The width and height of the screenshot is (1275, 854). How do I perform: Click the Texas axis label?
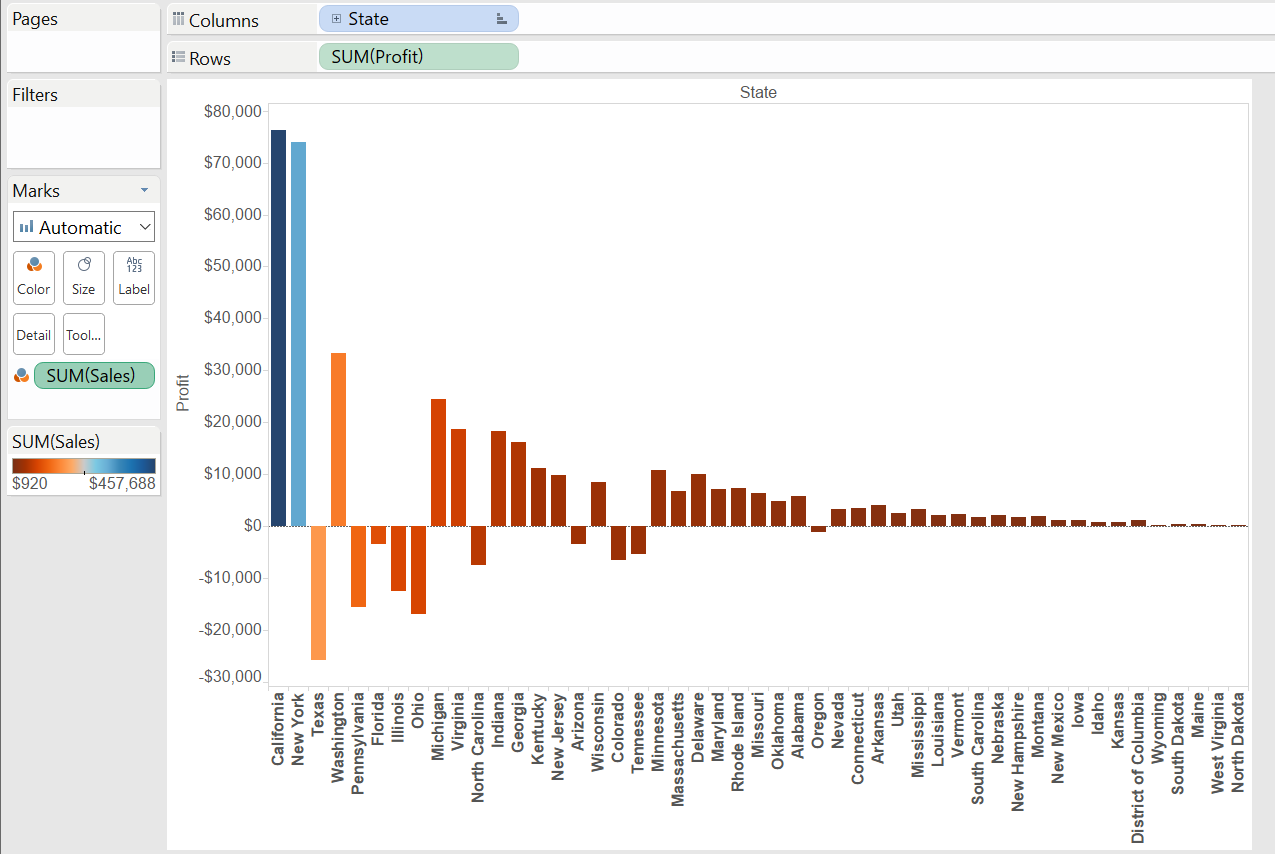pyautogui.click(x=318, y=713)
